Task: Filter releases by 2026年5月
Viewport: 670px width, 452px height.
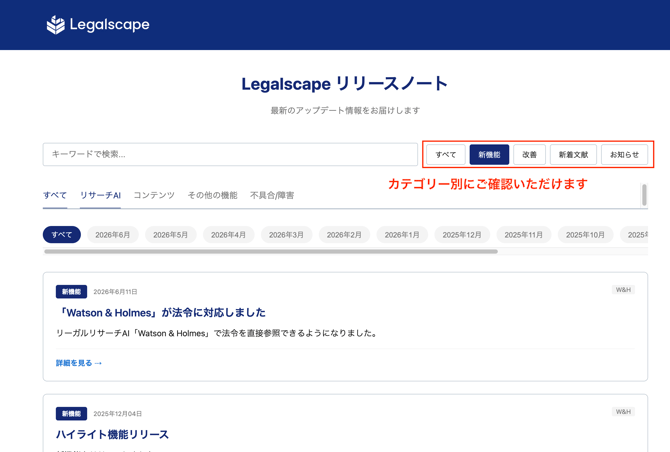Action: (170, 235)
